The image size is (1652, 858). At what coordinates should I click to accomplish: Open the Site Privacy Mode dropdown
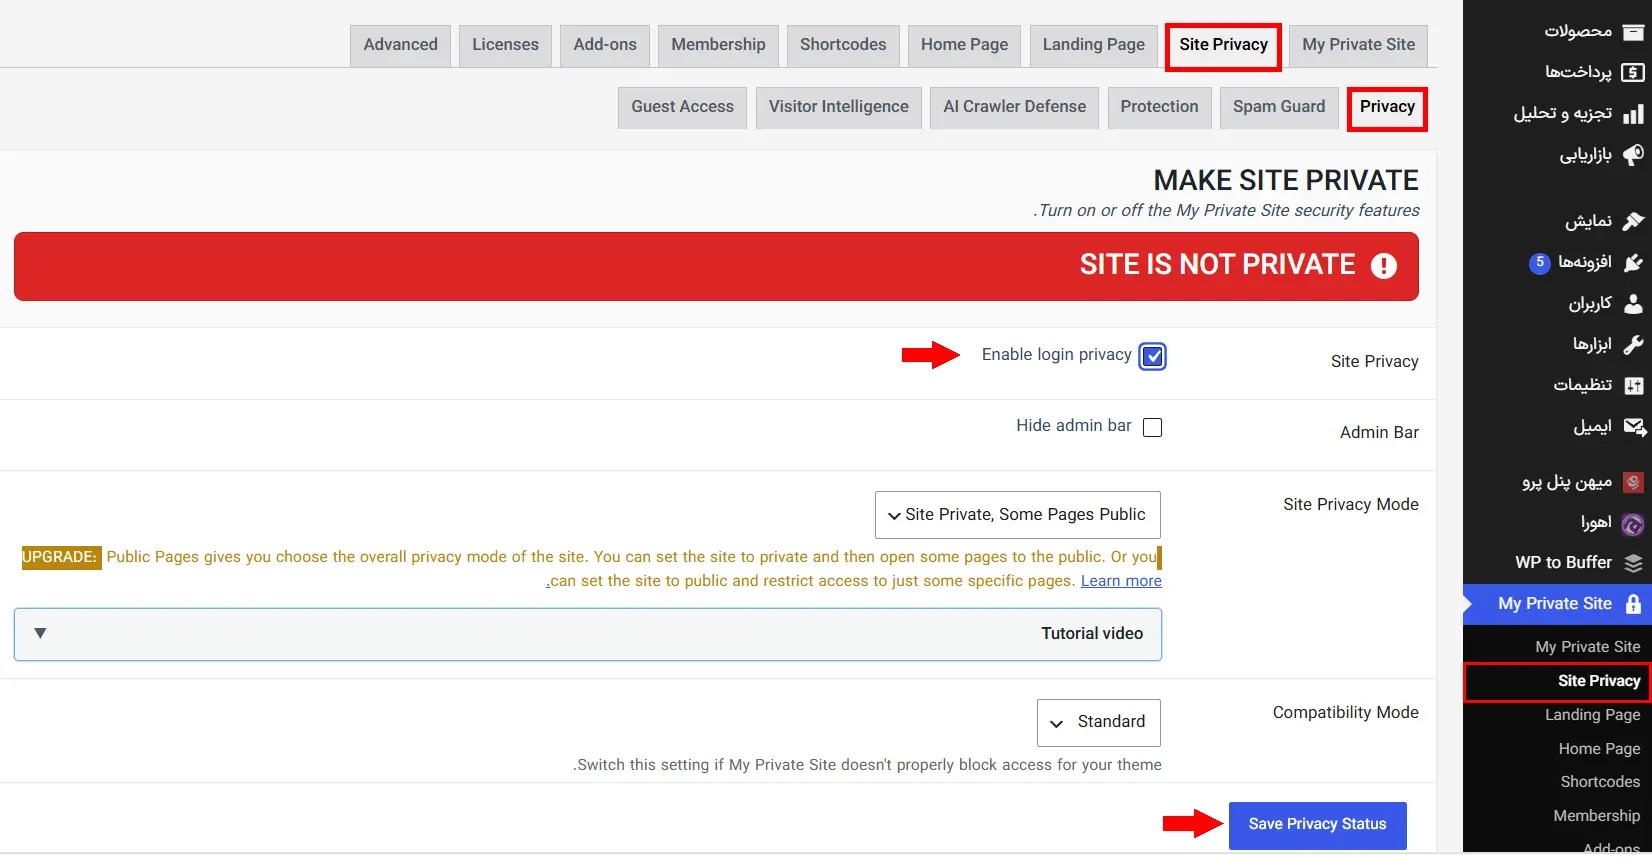pyautogui.click(x=1018, y=515)
